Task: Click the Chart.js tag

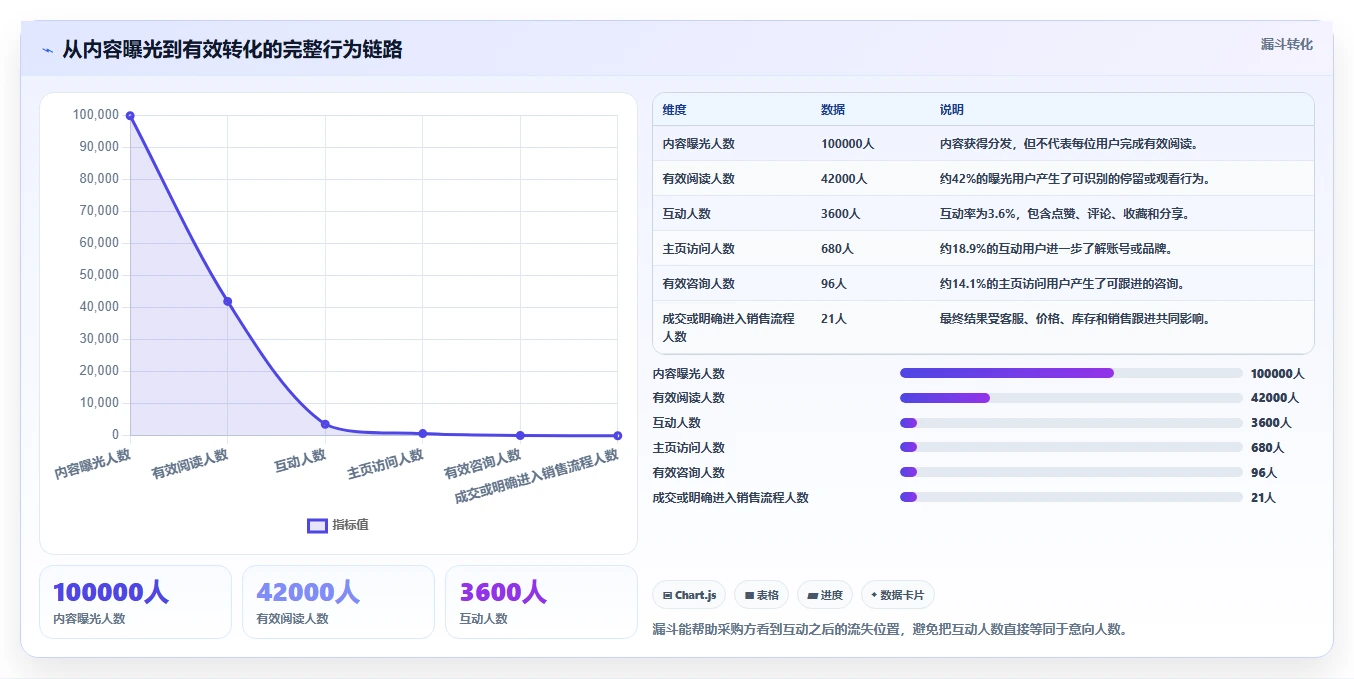Action: click(x=689, y=595)
